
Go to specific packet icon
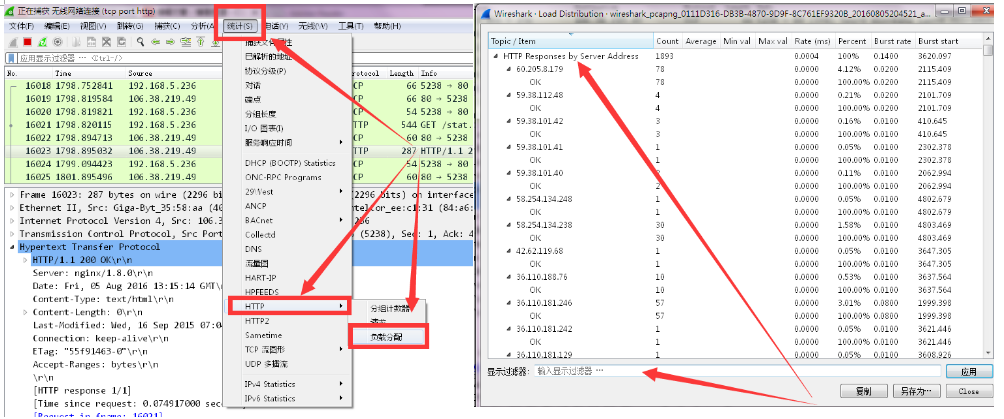click(186, 42)
